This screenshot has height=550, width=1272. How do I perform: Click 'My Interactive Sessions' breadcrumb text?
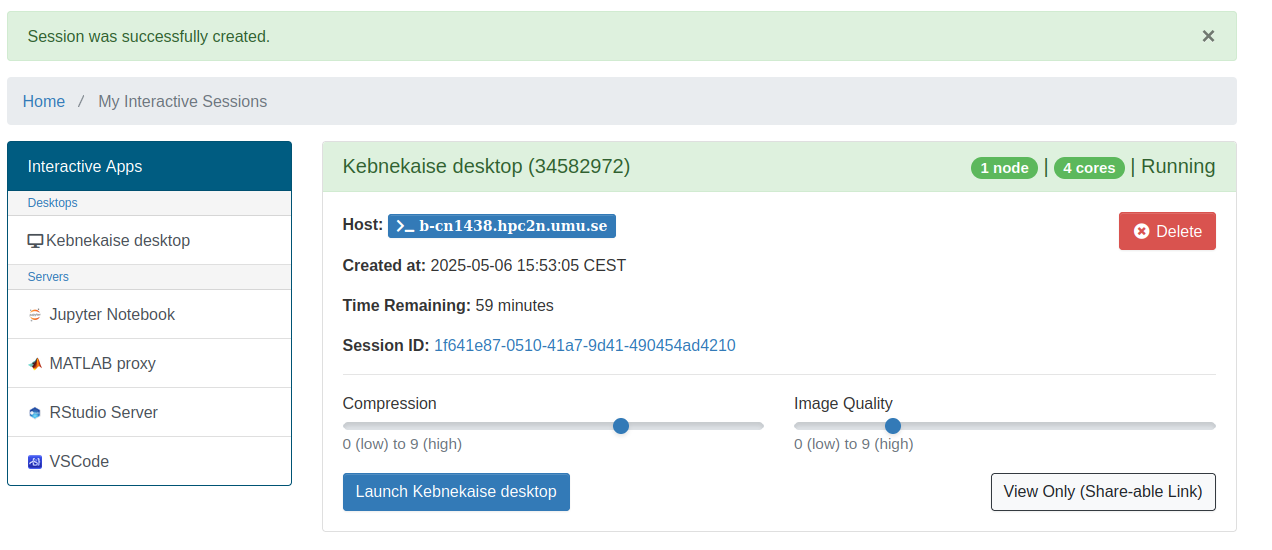pos(183,101)
